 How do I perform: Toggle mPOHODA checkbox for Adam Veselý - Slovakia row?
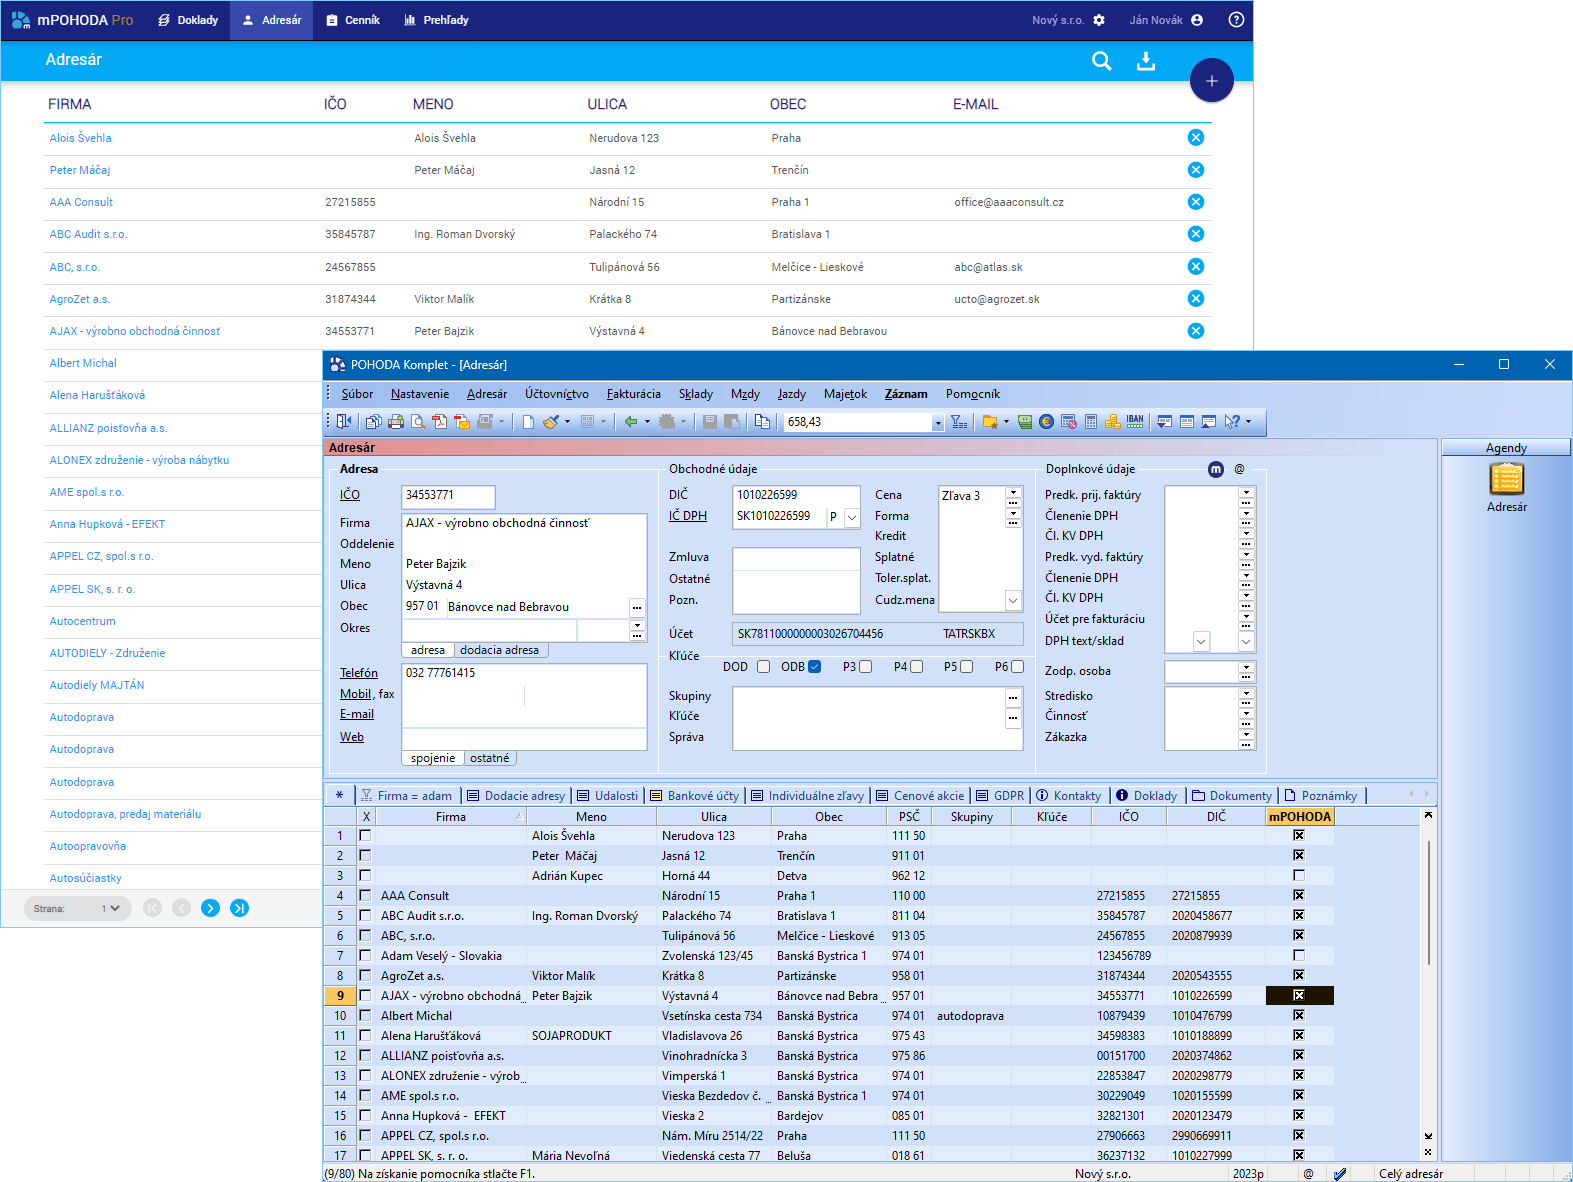(1298, 955)
